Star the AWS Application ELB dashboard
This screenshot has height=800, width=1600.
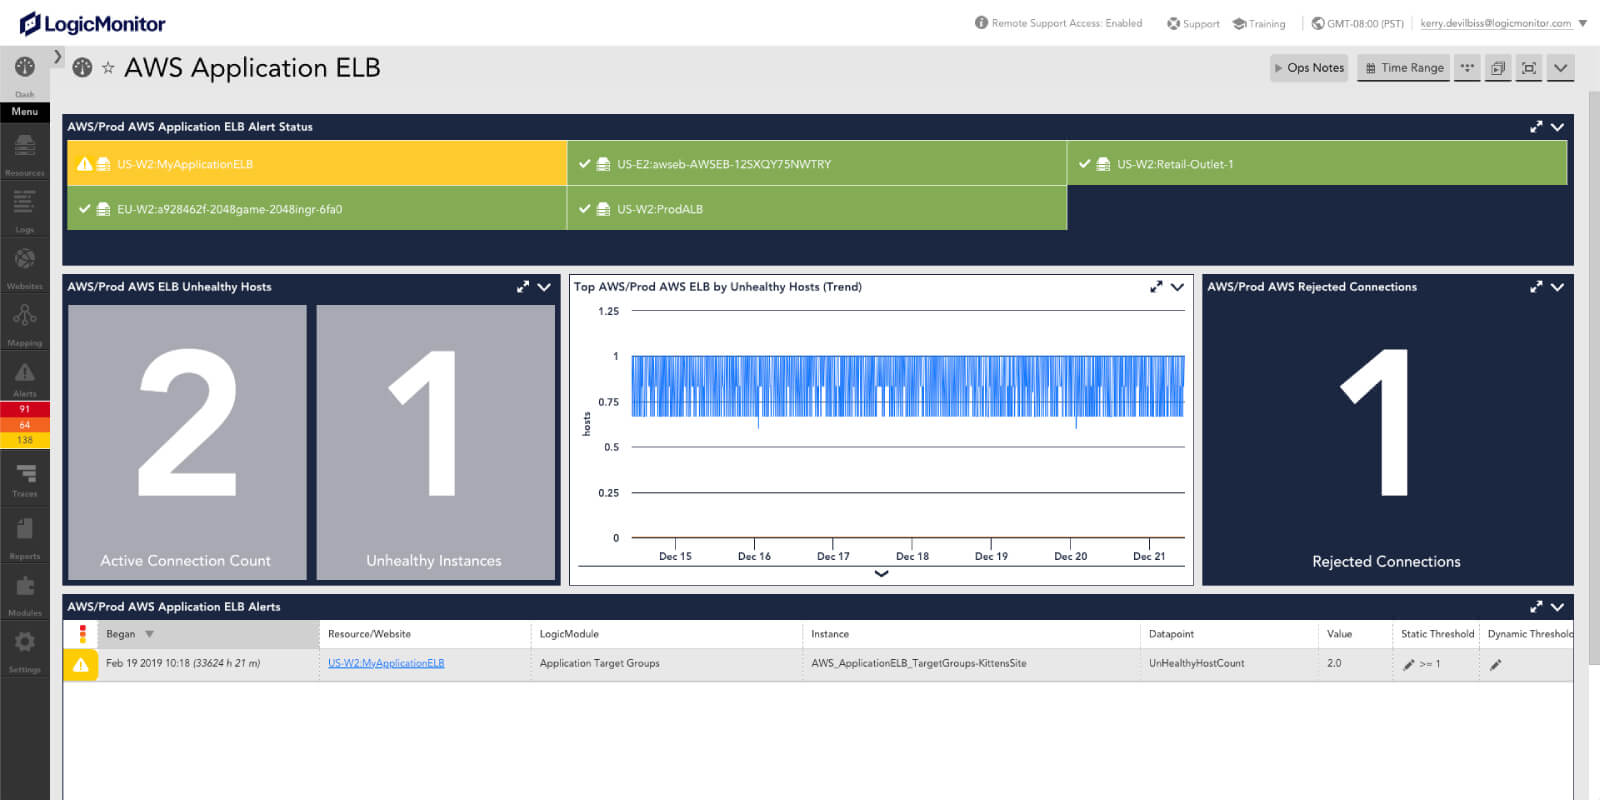(x=108, y=68)
